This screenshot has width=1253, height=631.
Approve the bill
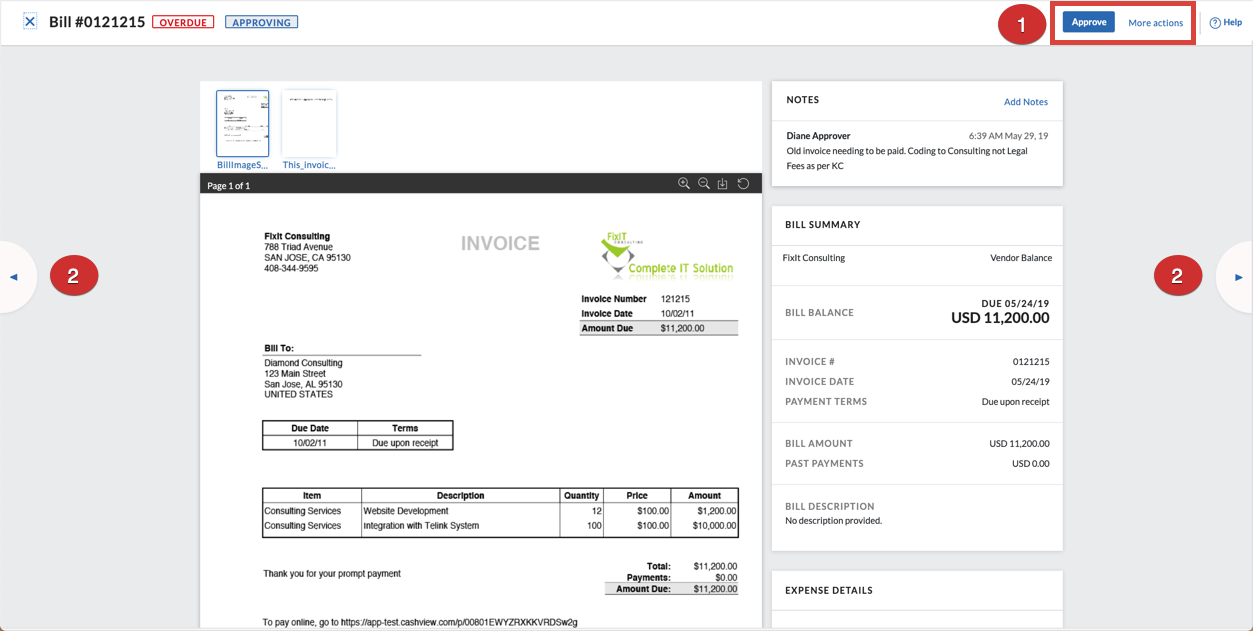click(x=1088, y=22)
